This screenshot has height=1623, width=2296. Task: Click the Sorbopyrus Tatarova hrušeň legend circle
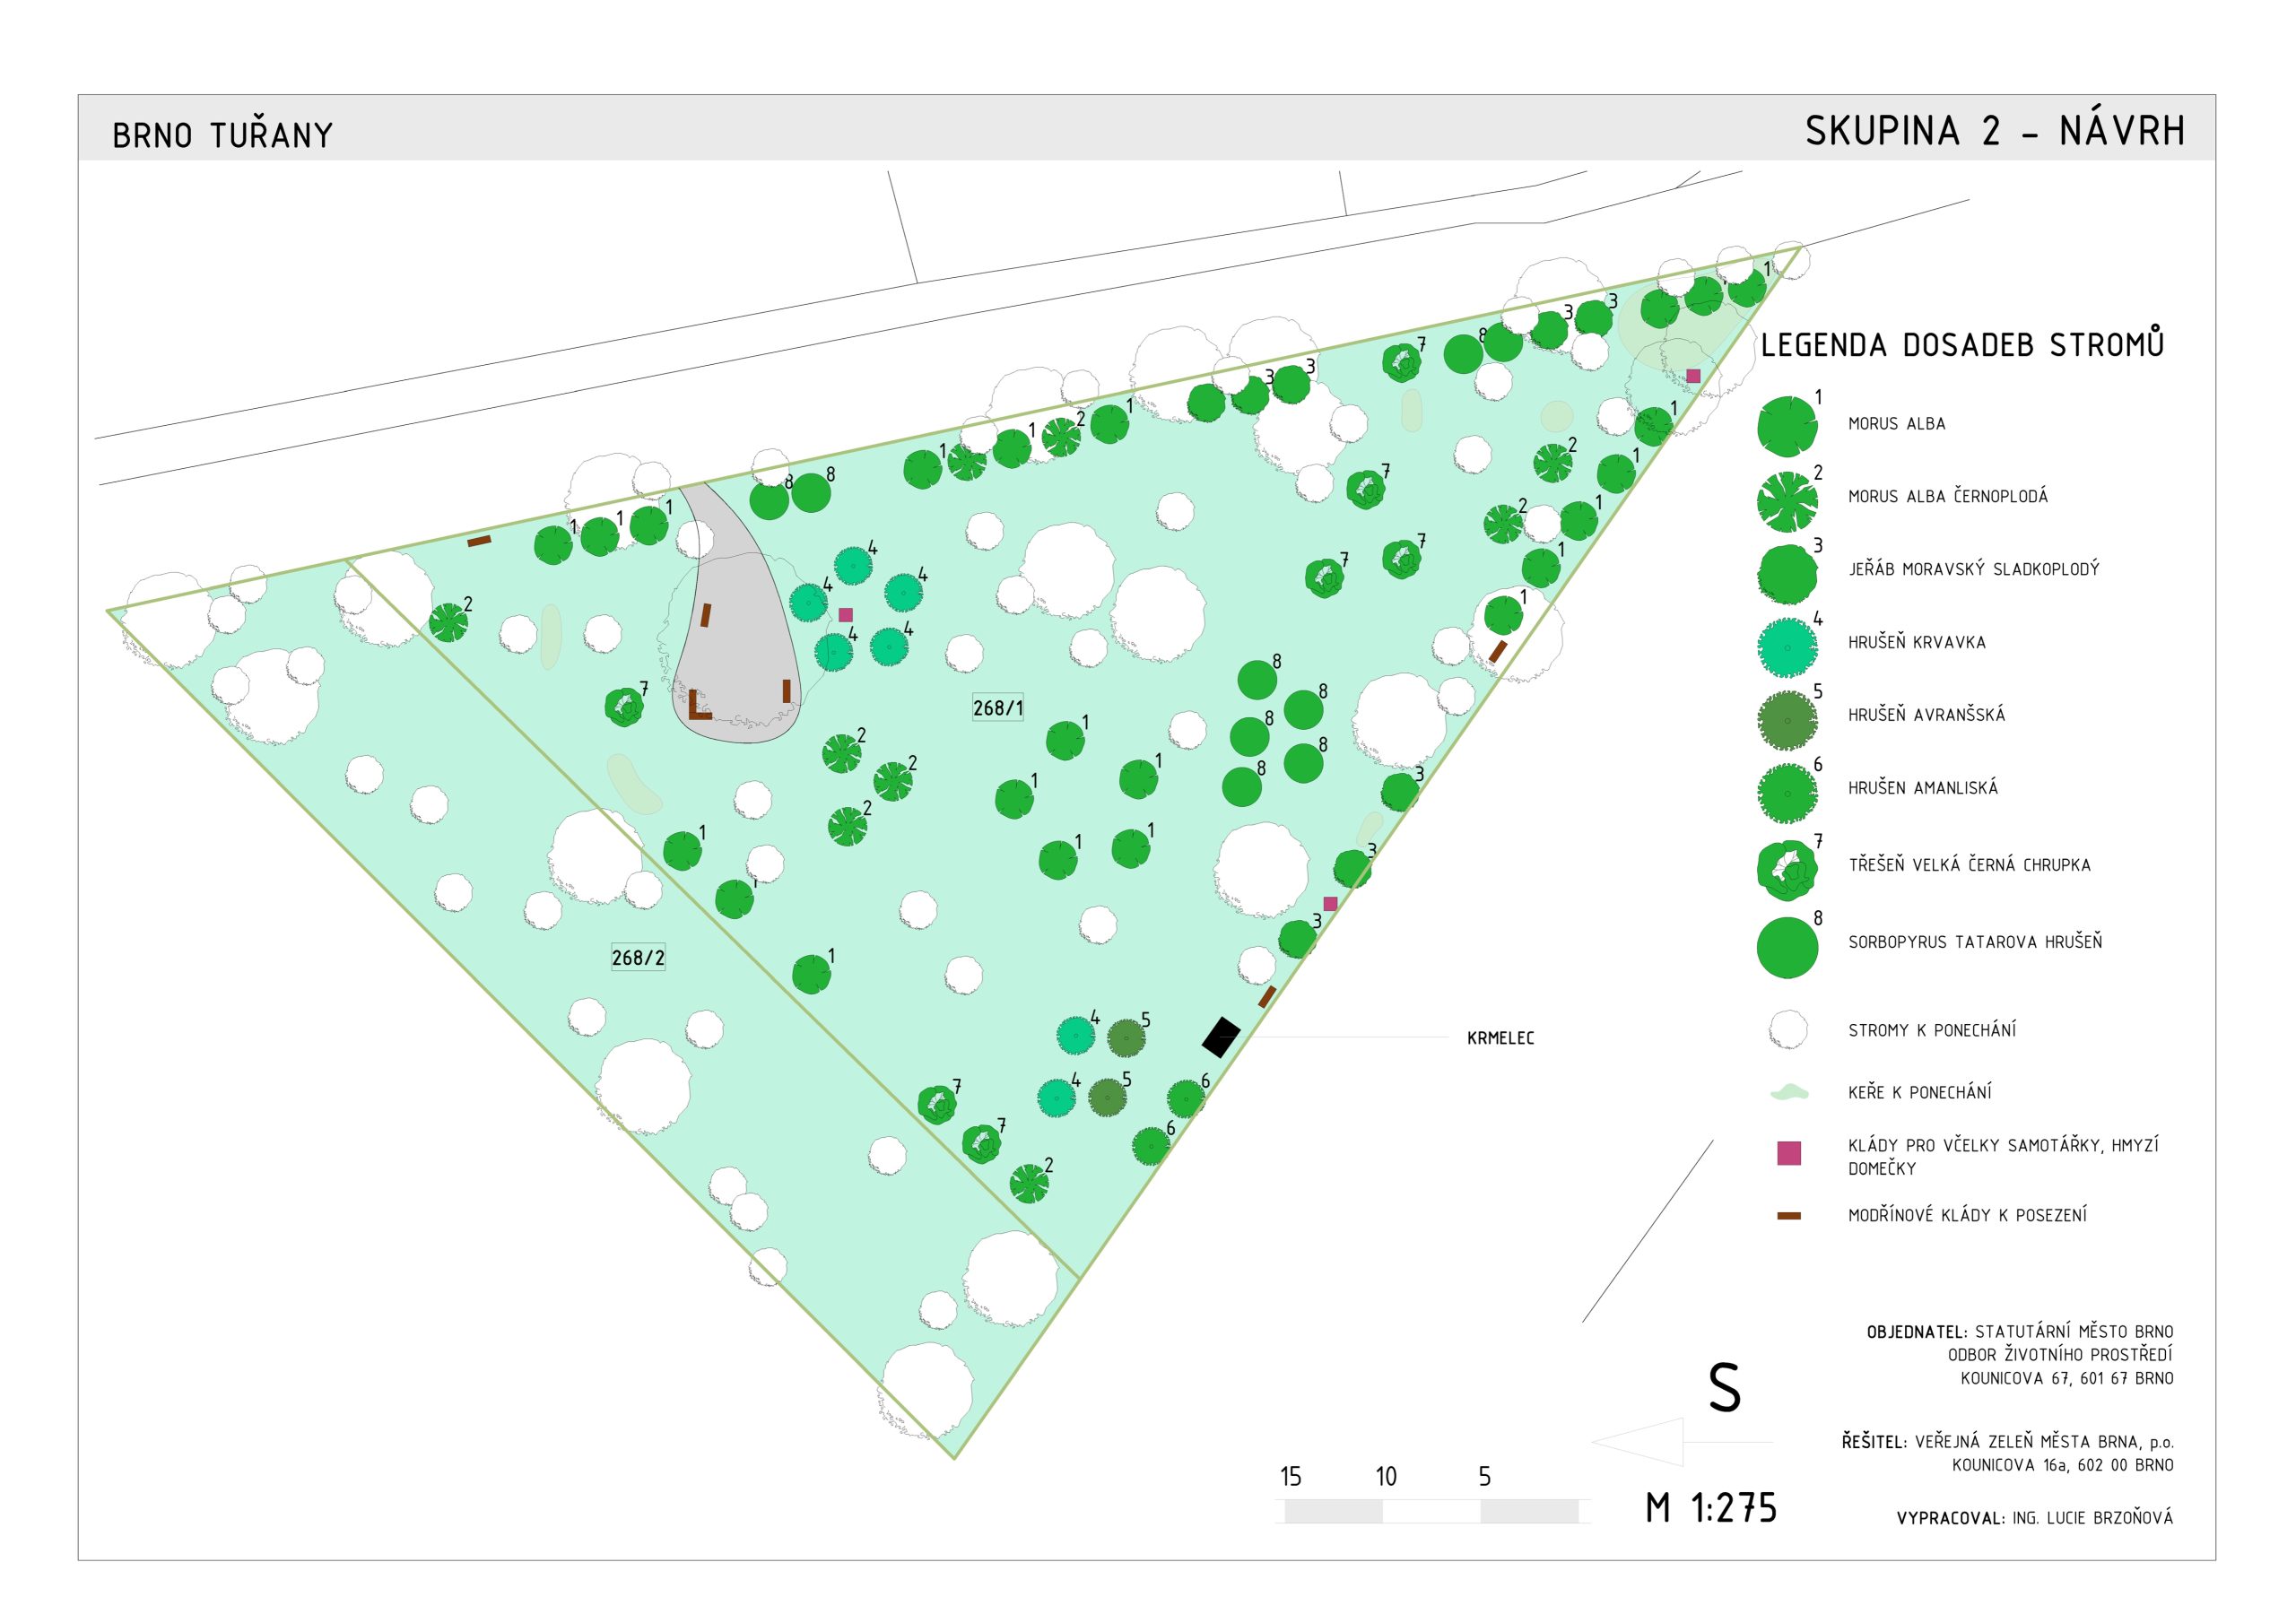1787,947
